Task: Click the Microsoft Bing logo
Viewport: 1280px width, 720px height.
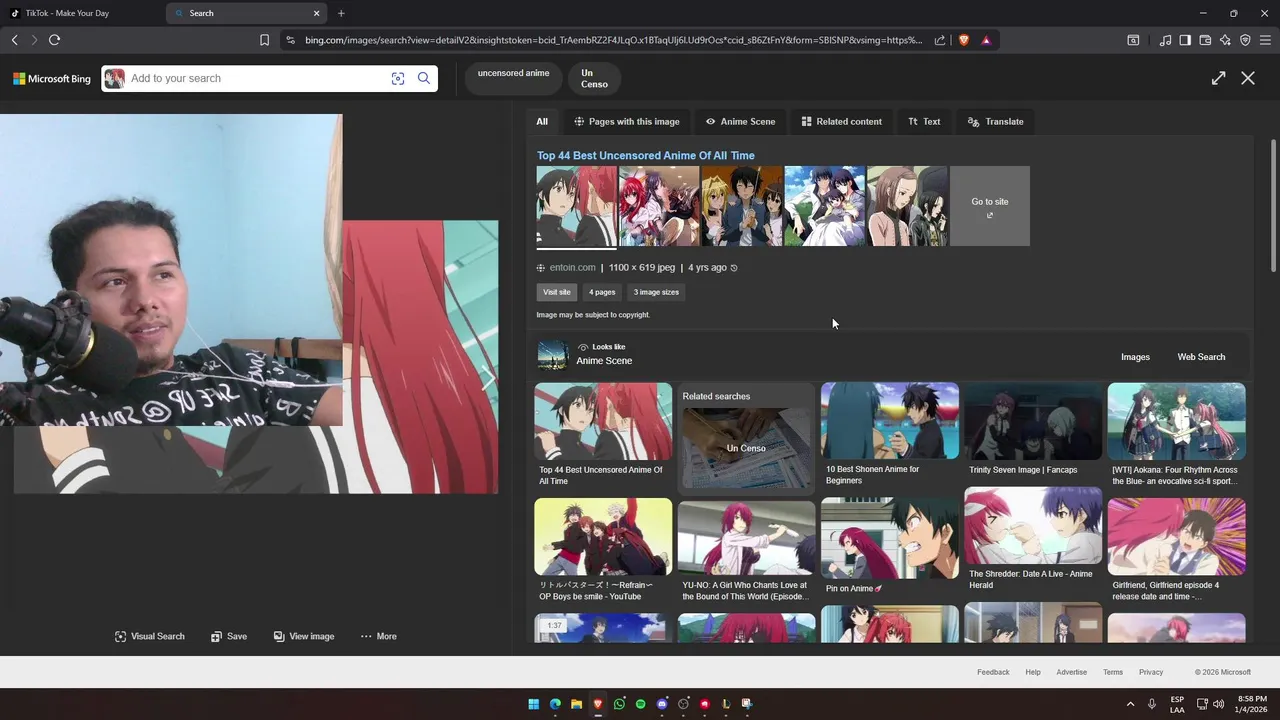Action: 52,79
